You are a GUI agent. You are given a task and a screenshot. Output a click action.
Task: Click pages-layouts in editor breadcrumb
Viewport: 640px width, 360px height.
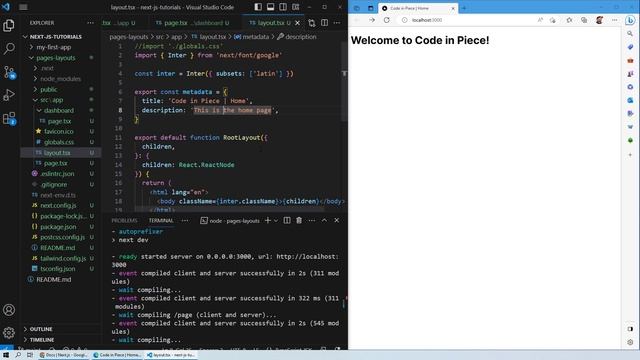point(129,37)
